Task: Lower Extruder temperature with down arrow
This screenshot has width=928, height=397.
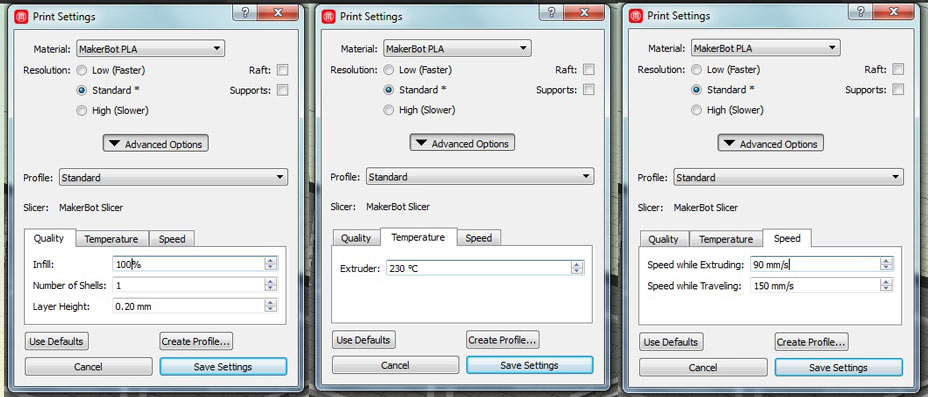Action: (577, 271)
